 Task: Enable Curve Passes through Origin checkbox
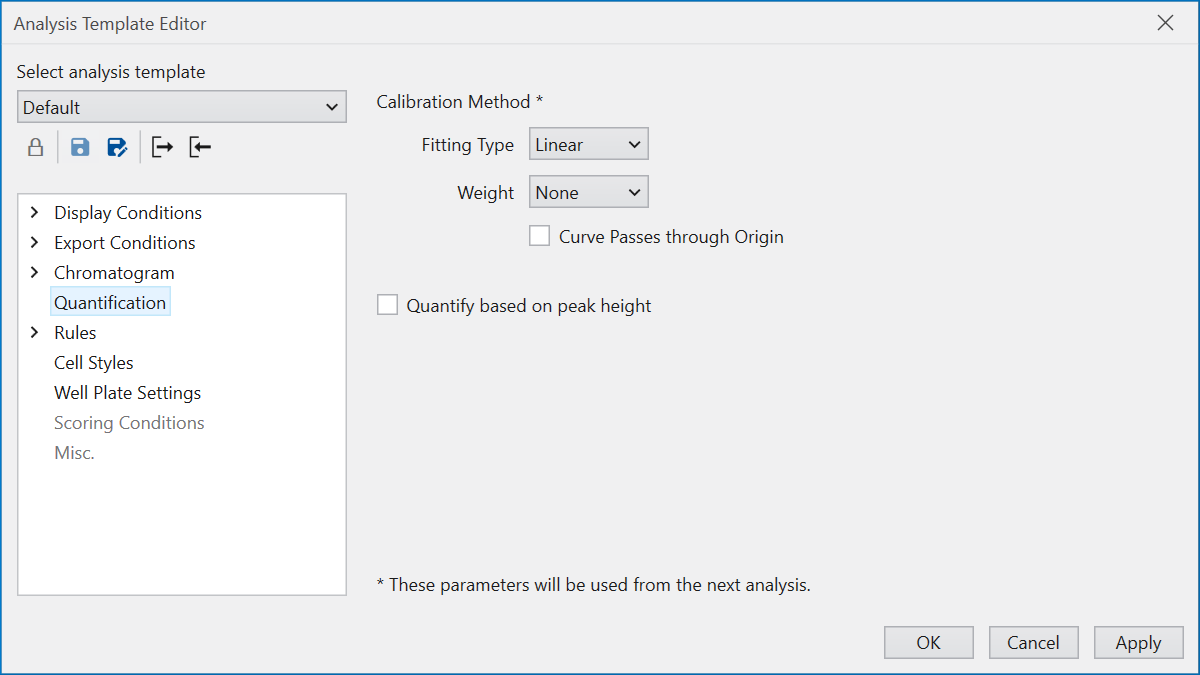pos(540,237)
